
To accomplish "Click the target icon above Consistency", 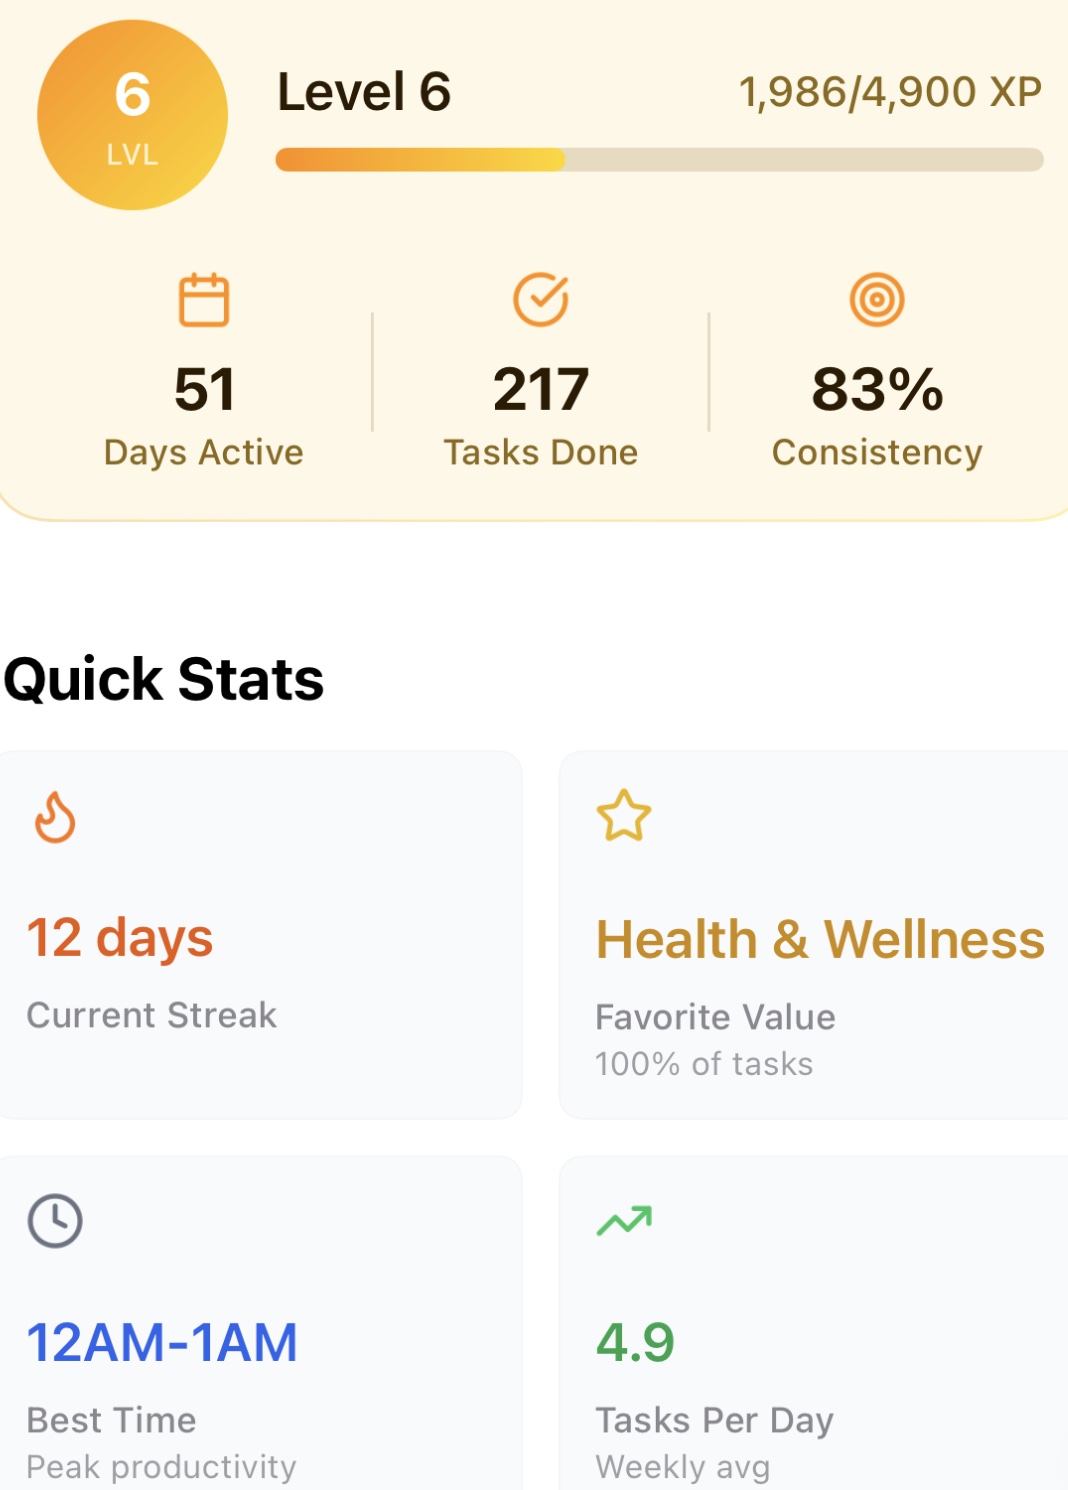I will click(877, 300).
